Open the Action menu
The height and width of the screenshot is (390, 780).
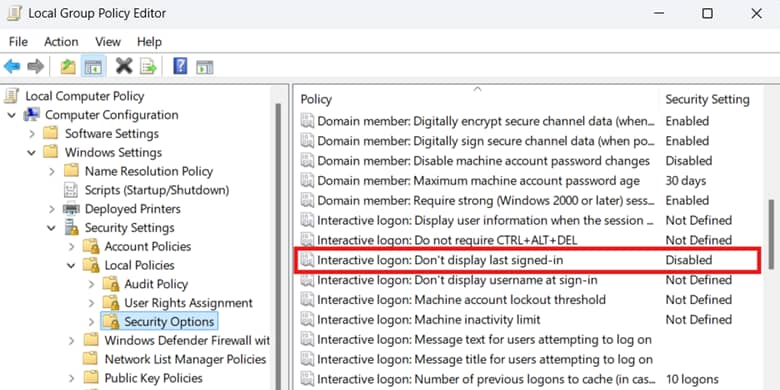point(61,42)
